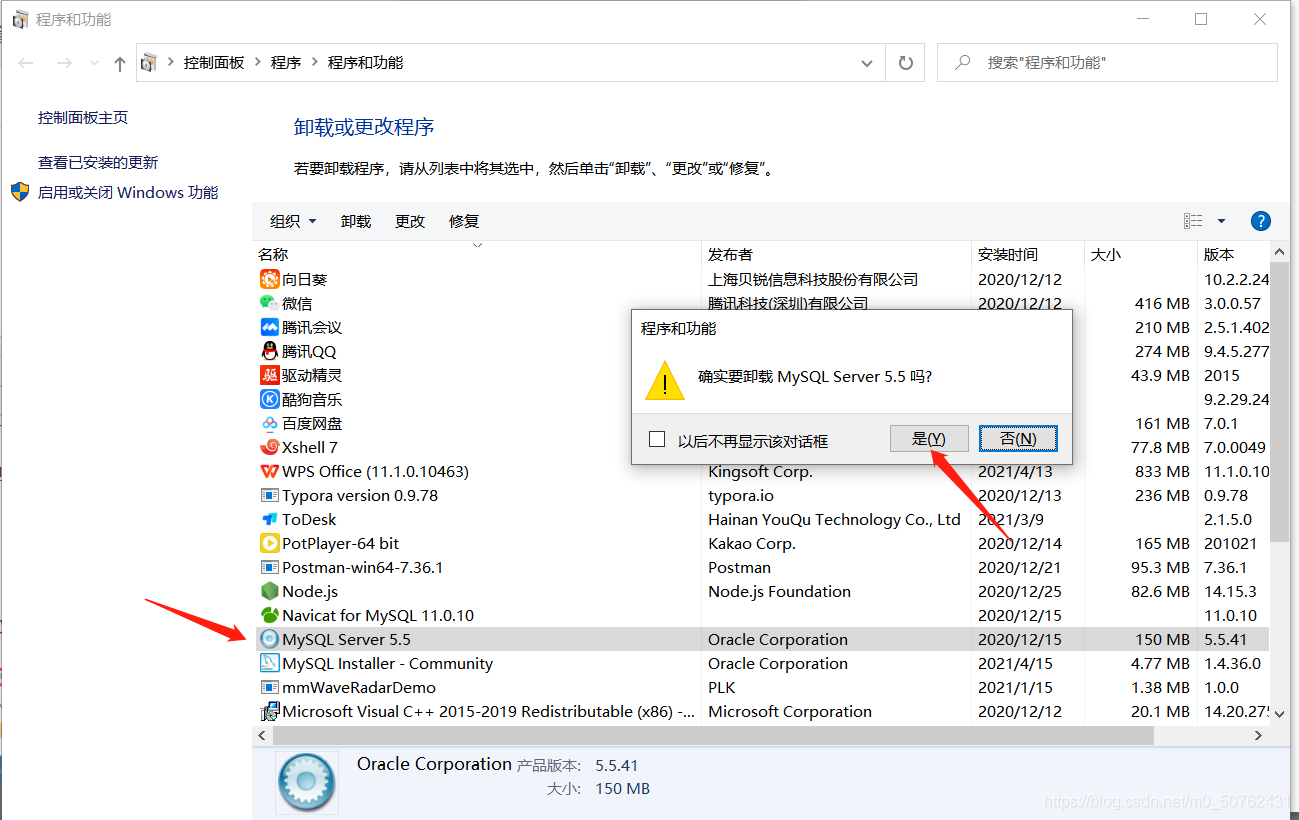
Task: Check 以后不再显示该对话框 checkbox
Action: [657, 439]
